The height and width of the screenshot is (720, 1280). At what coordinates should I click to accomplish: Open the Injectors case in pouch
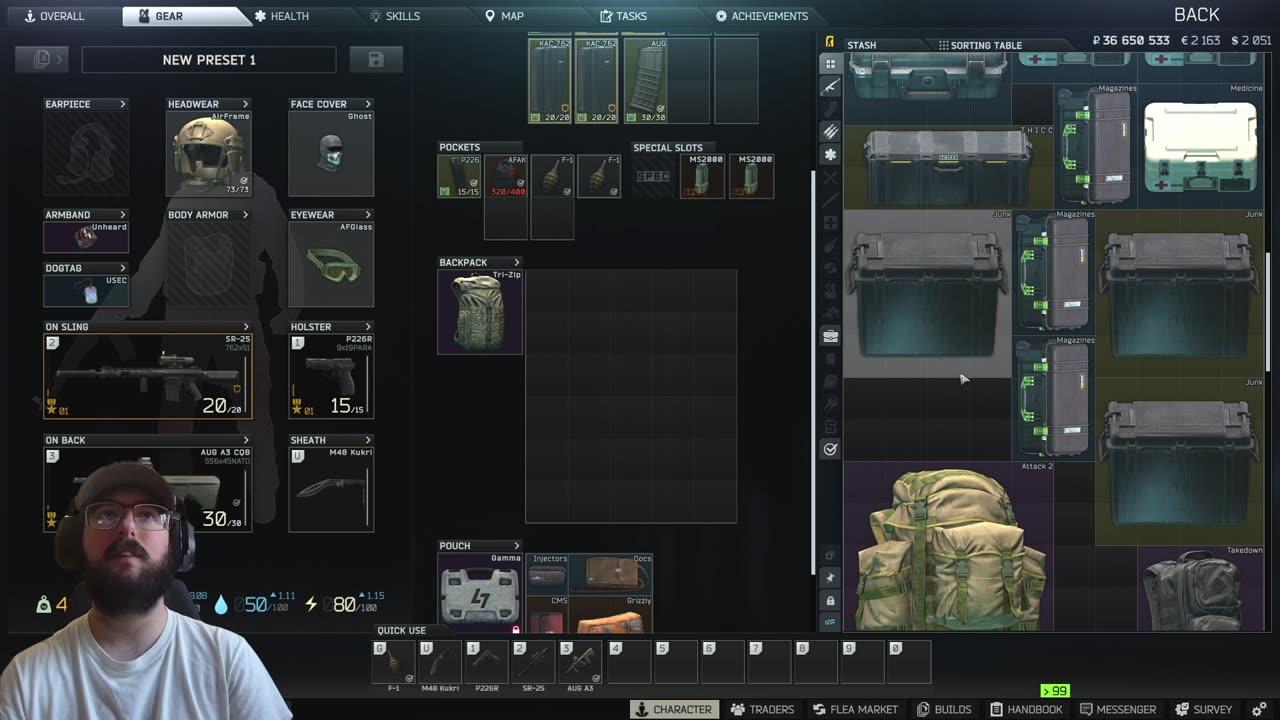548,573
